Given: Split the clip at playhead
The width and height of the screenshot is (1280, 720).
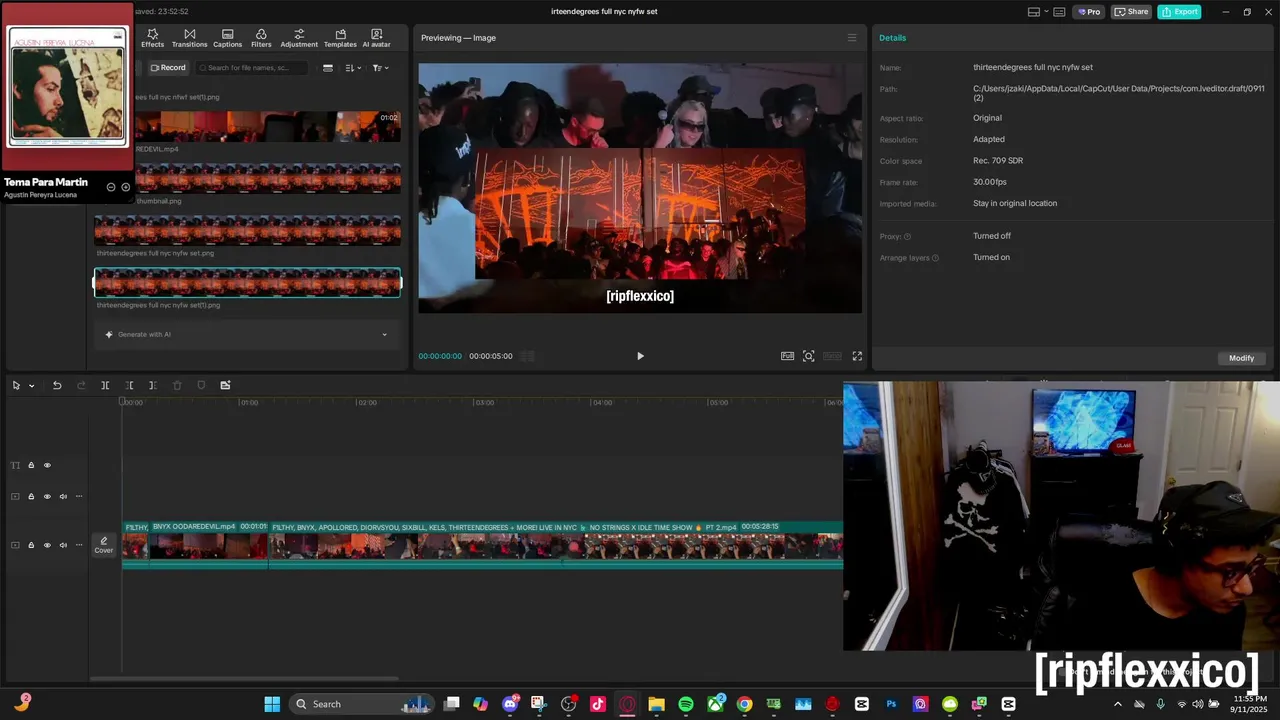Looking at the screenshot, I should [x=105, y=385].
